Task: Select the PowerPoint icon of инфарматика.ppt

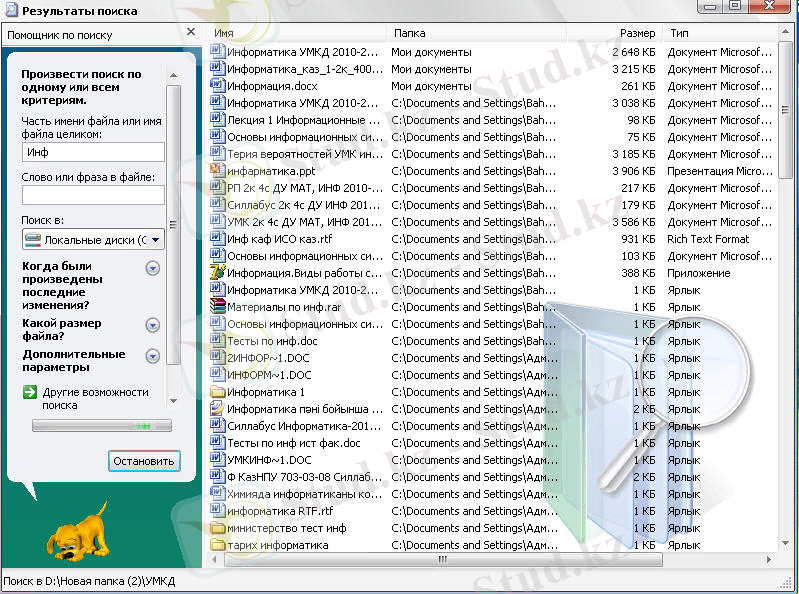Action: coord(217,171)
